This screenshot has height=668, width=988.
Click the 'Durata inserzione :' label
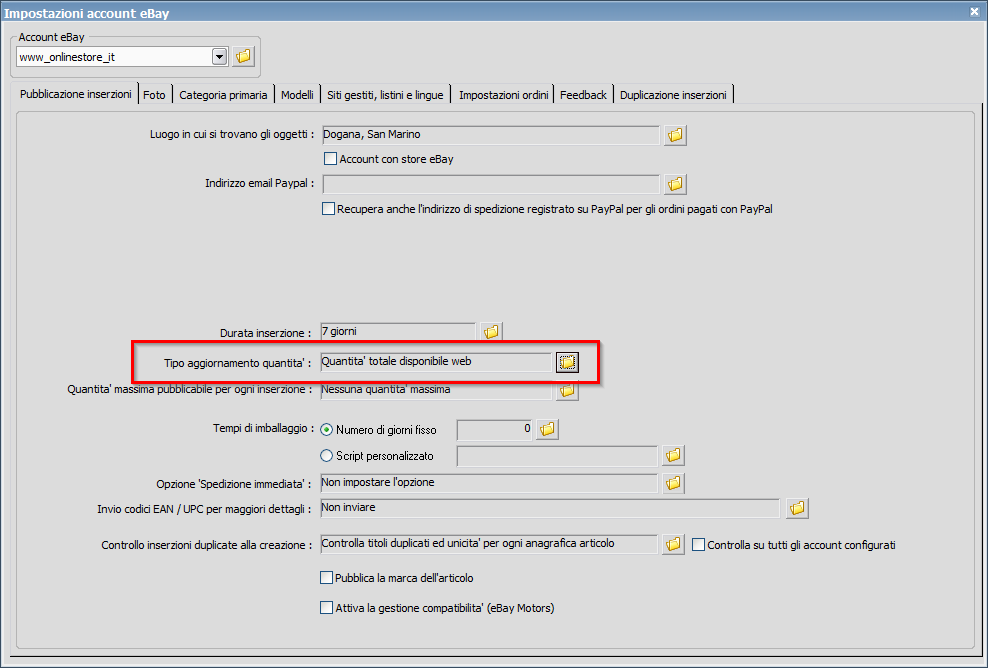tap(265, 333)
